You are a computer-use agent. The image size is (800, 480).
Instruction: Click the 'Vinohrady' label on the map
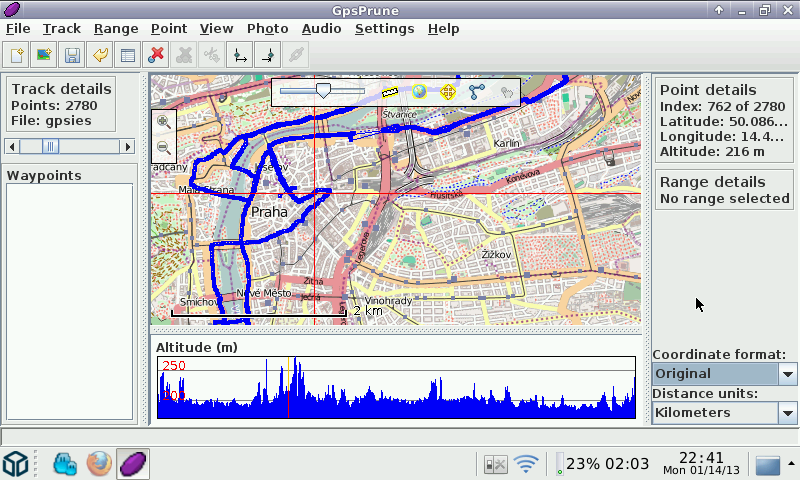388,301
